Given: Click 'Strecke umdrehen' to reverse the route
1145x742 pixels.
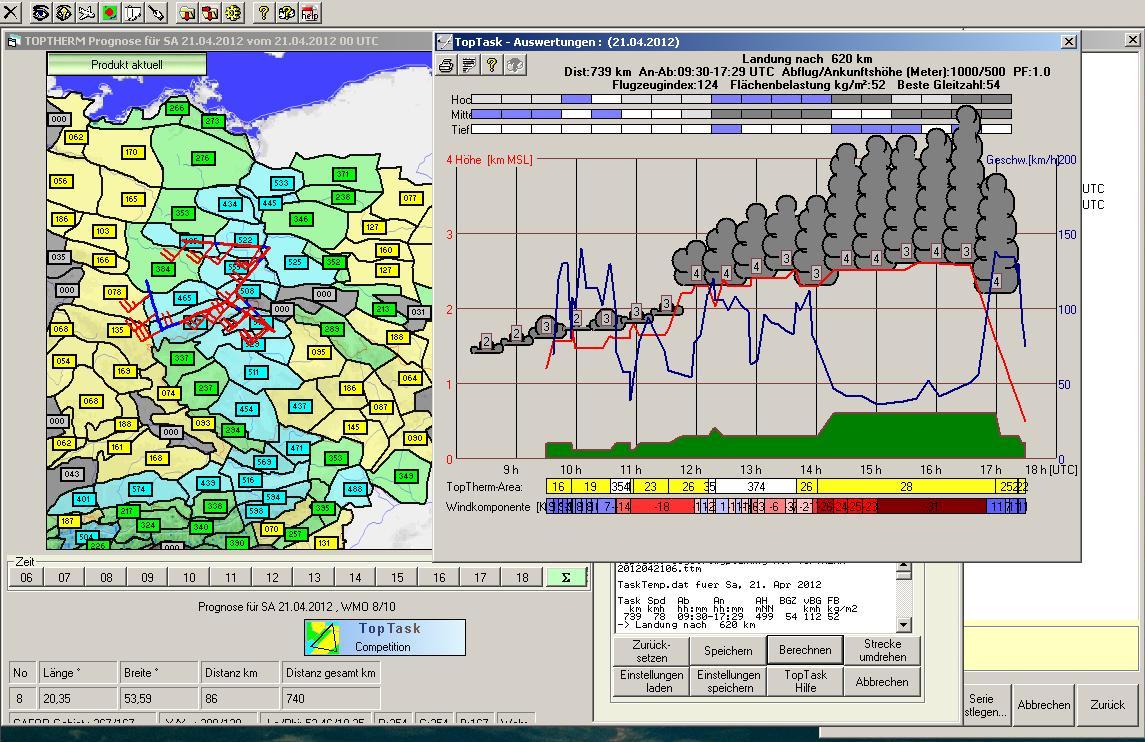Looking at the screenshot, I should pos(882,650).
